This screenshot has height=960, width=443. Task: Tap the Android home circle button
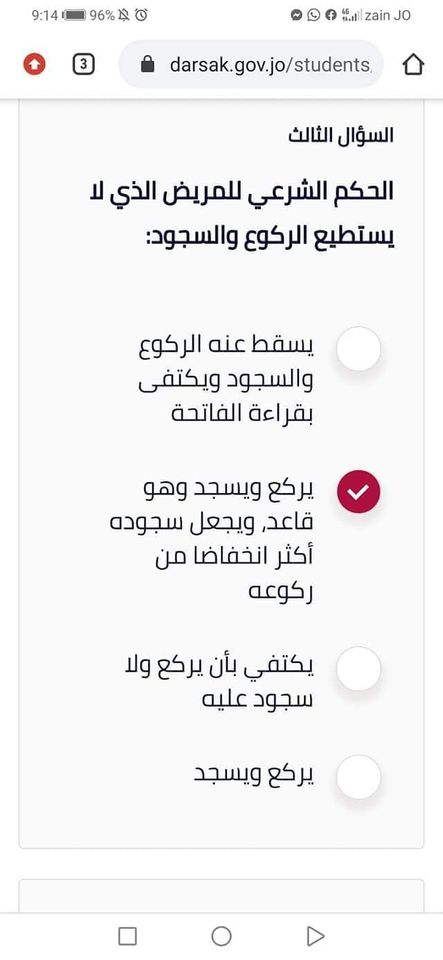[221, 936]
